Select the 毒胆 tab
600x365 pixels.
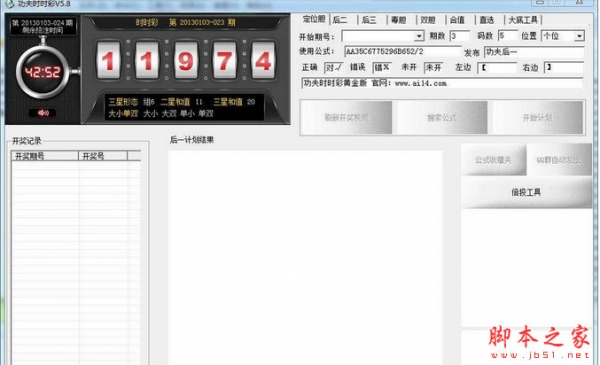click(399, 20)
